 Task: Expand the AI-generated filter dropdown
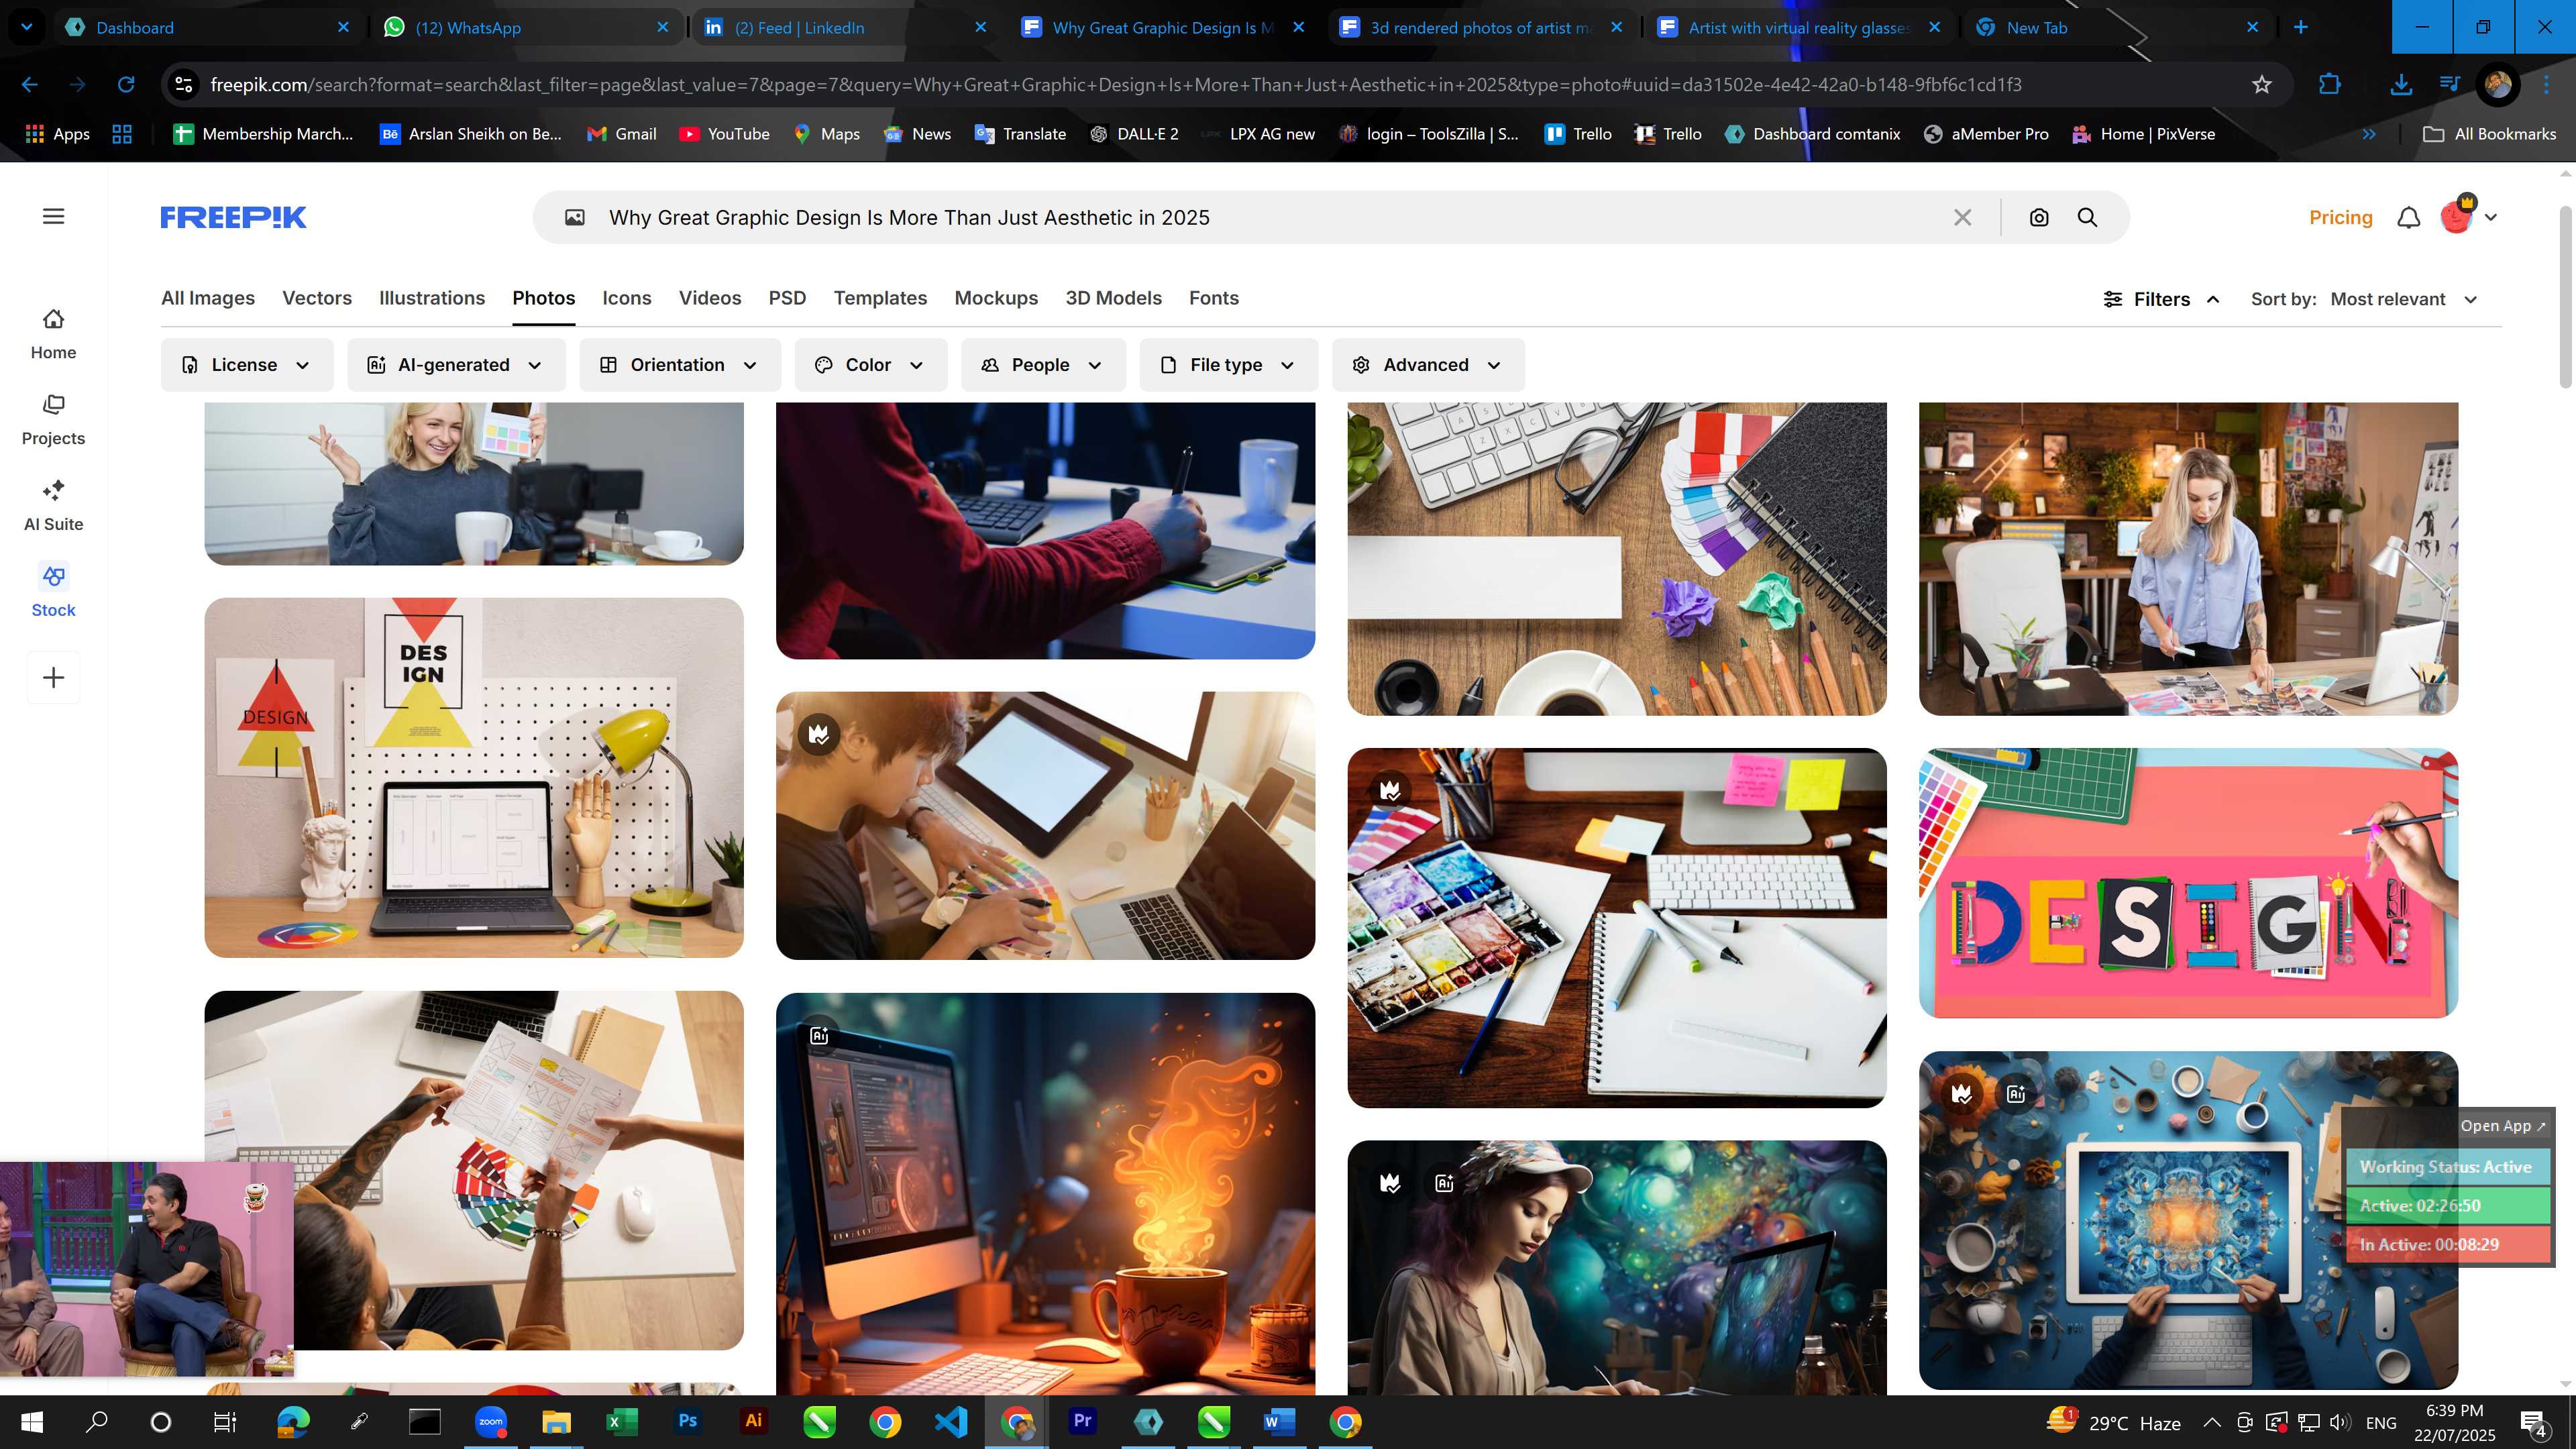(x=456, y=365)
